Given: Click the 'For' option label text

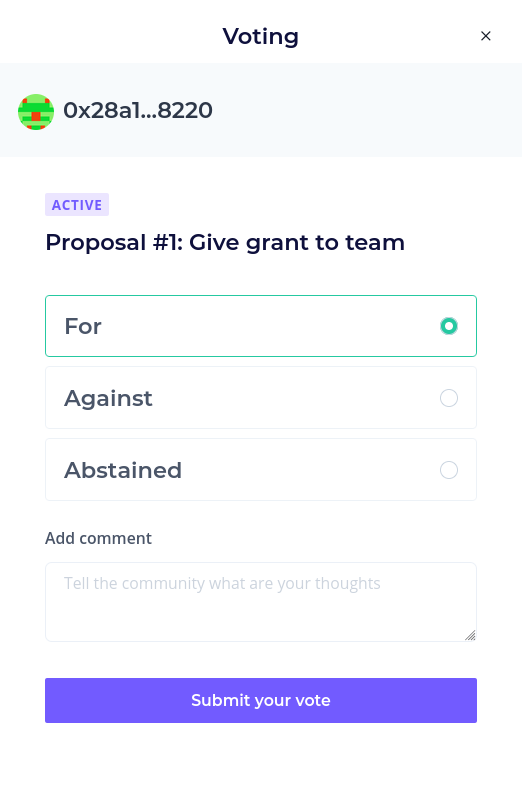Looking at the screenshot, I should (x=83, y=326).
